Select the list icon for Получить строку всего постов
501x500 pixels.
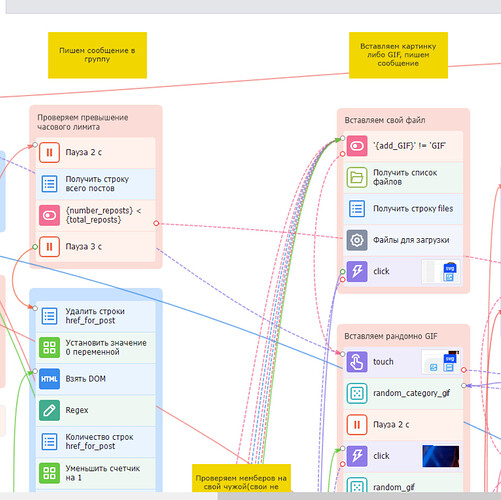[49, 184]
